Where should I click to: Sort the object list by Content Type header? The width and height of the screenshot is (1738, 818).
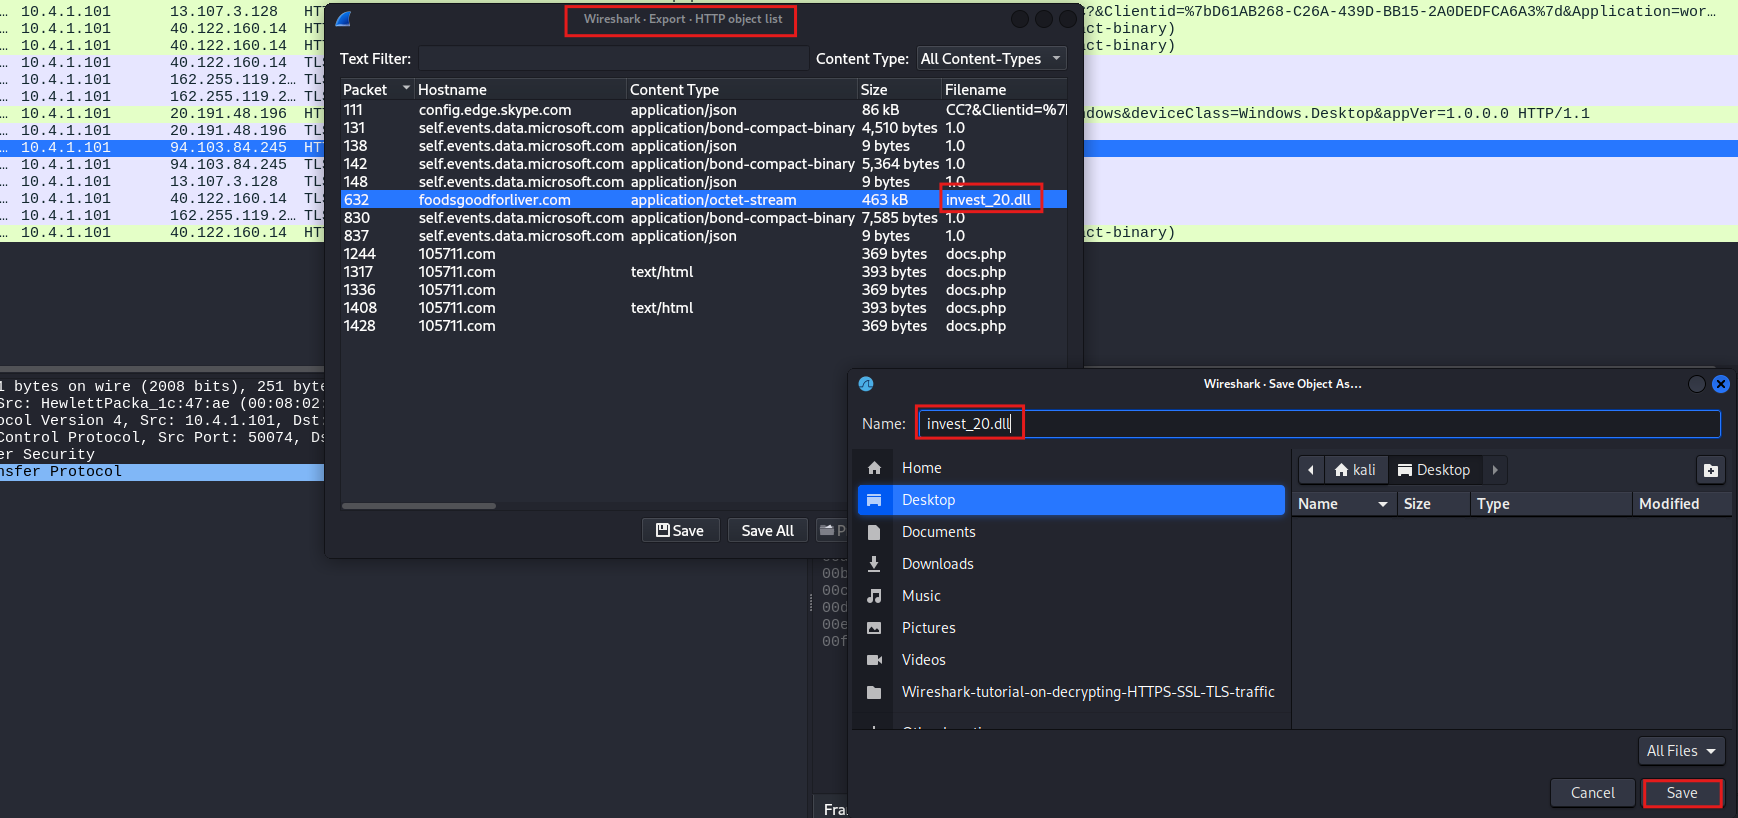(742, 90)
